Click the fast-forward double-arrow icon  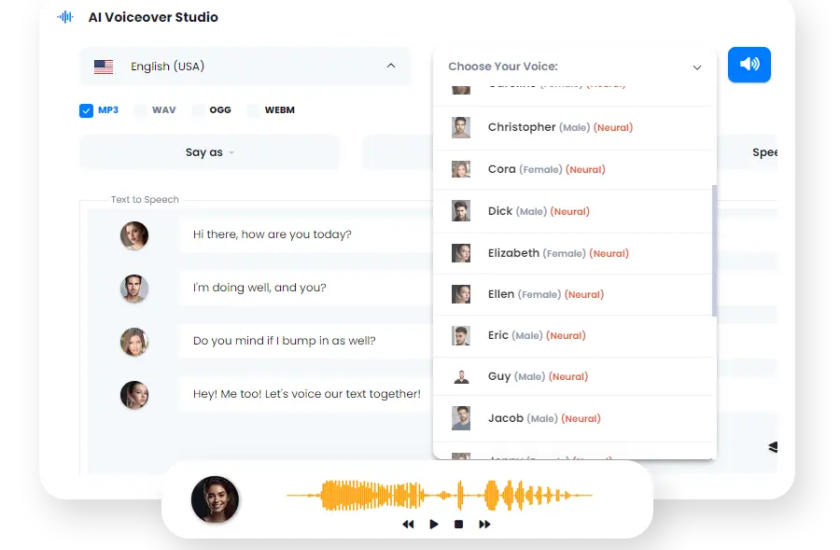tap(485, 524)
